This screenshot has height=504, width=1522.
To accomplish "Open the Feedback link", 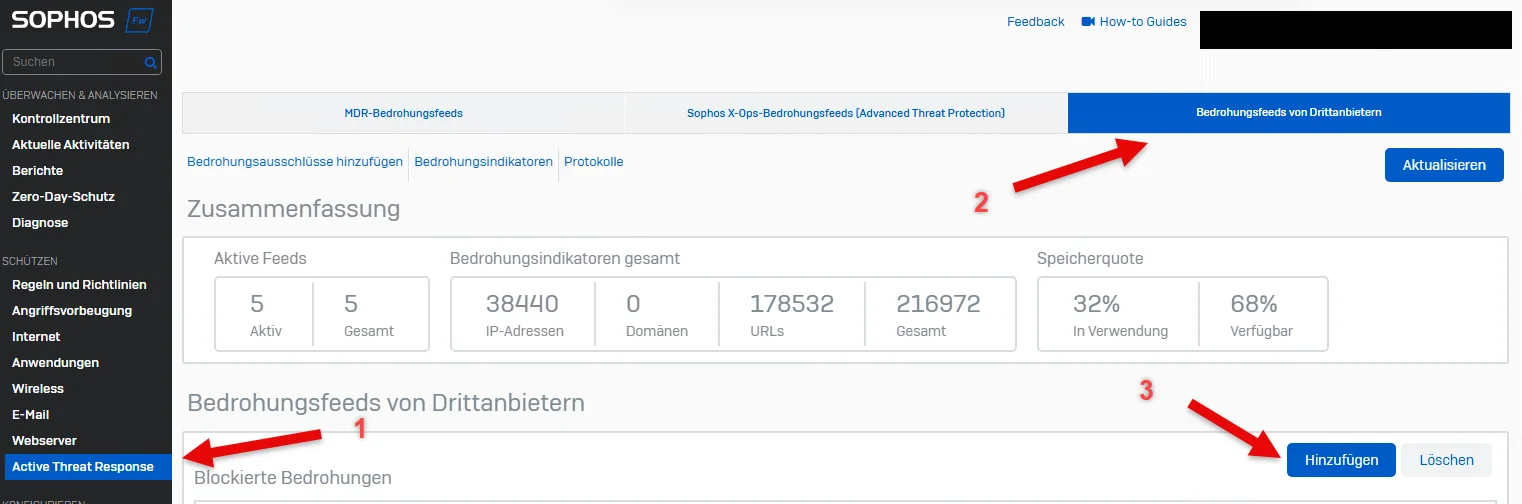I will pyautogui.click(x=1035, y=21).
